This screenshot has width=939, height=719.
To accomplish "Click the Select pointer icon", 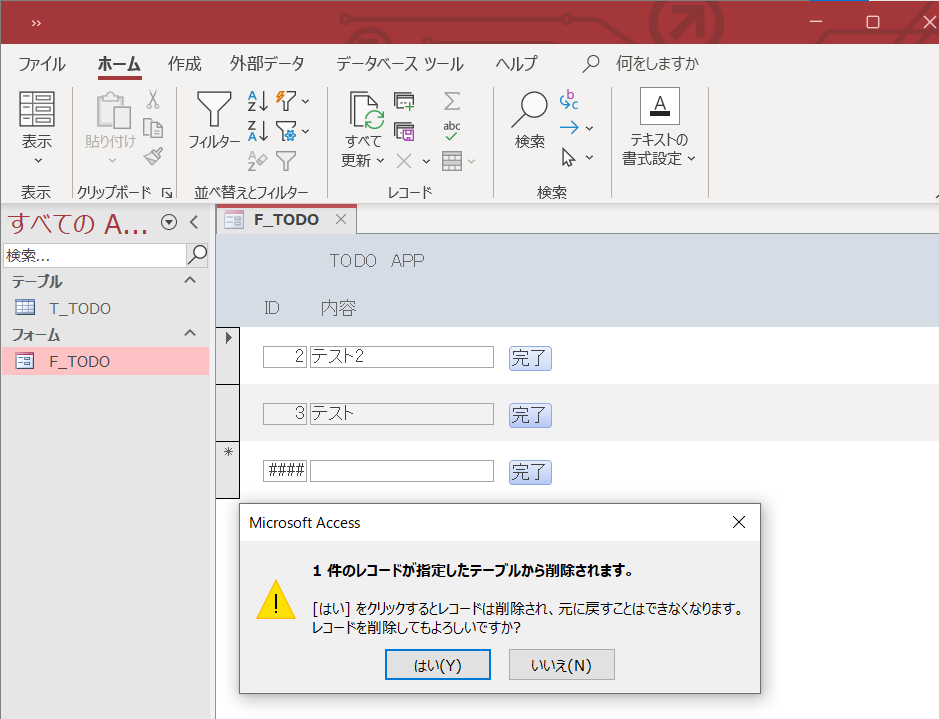I will point(568,157).
